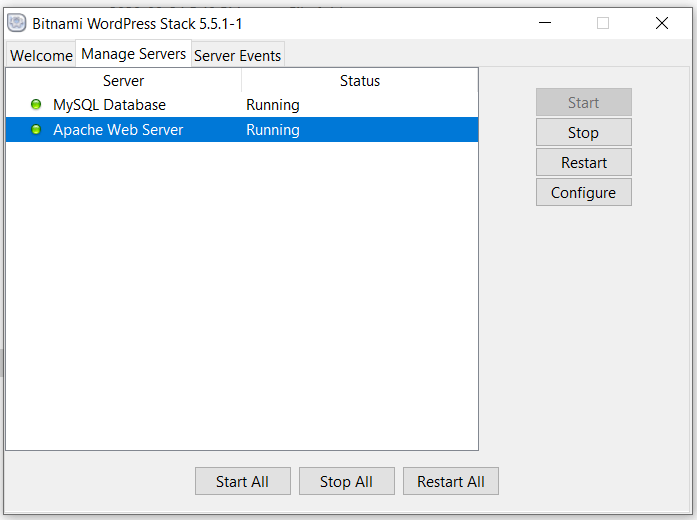Click the Server column header
Screen dimensions: 697x520
(x=124, y=81)
